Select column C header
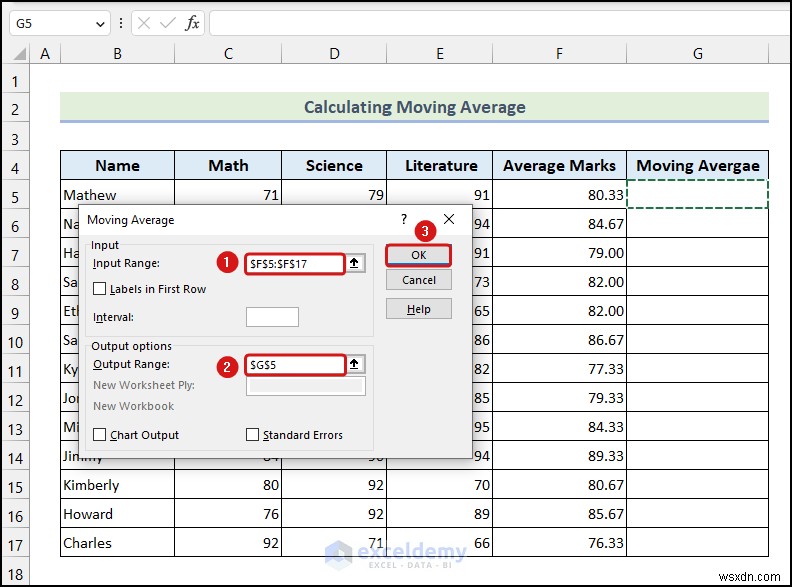The image size is (792, 587). click(228, 54)
